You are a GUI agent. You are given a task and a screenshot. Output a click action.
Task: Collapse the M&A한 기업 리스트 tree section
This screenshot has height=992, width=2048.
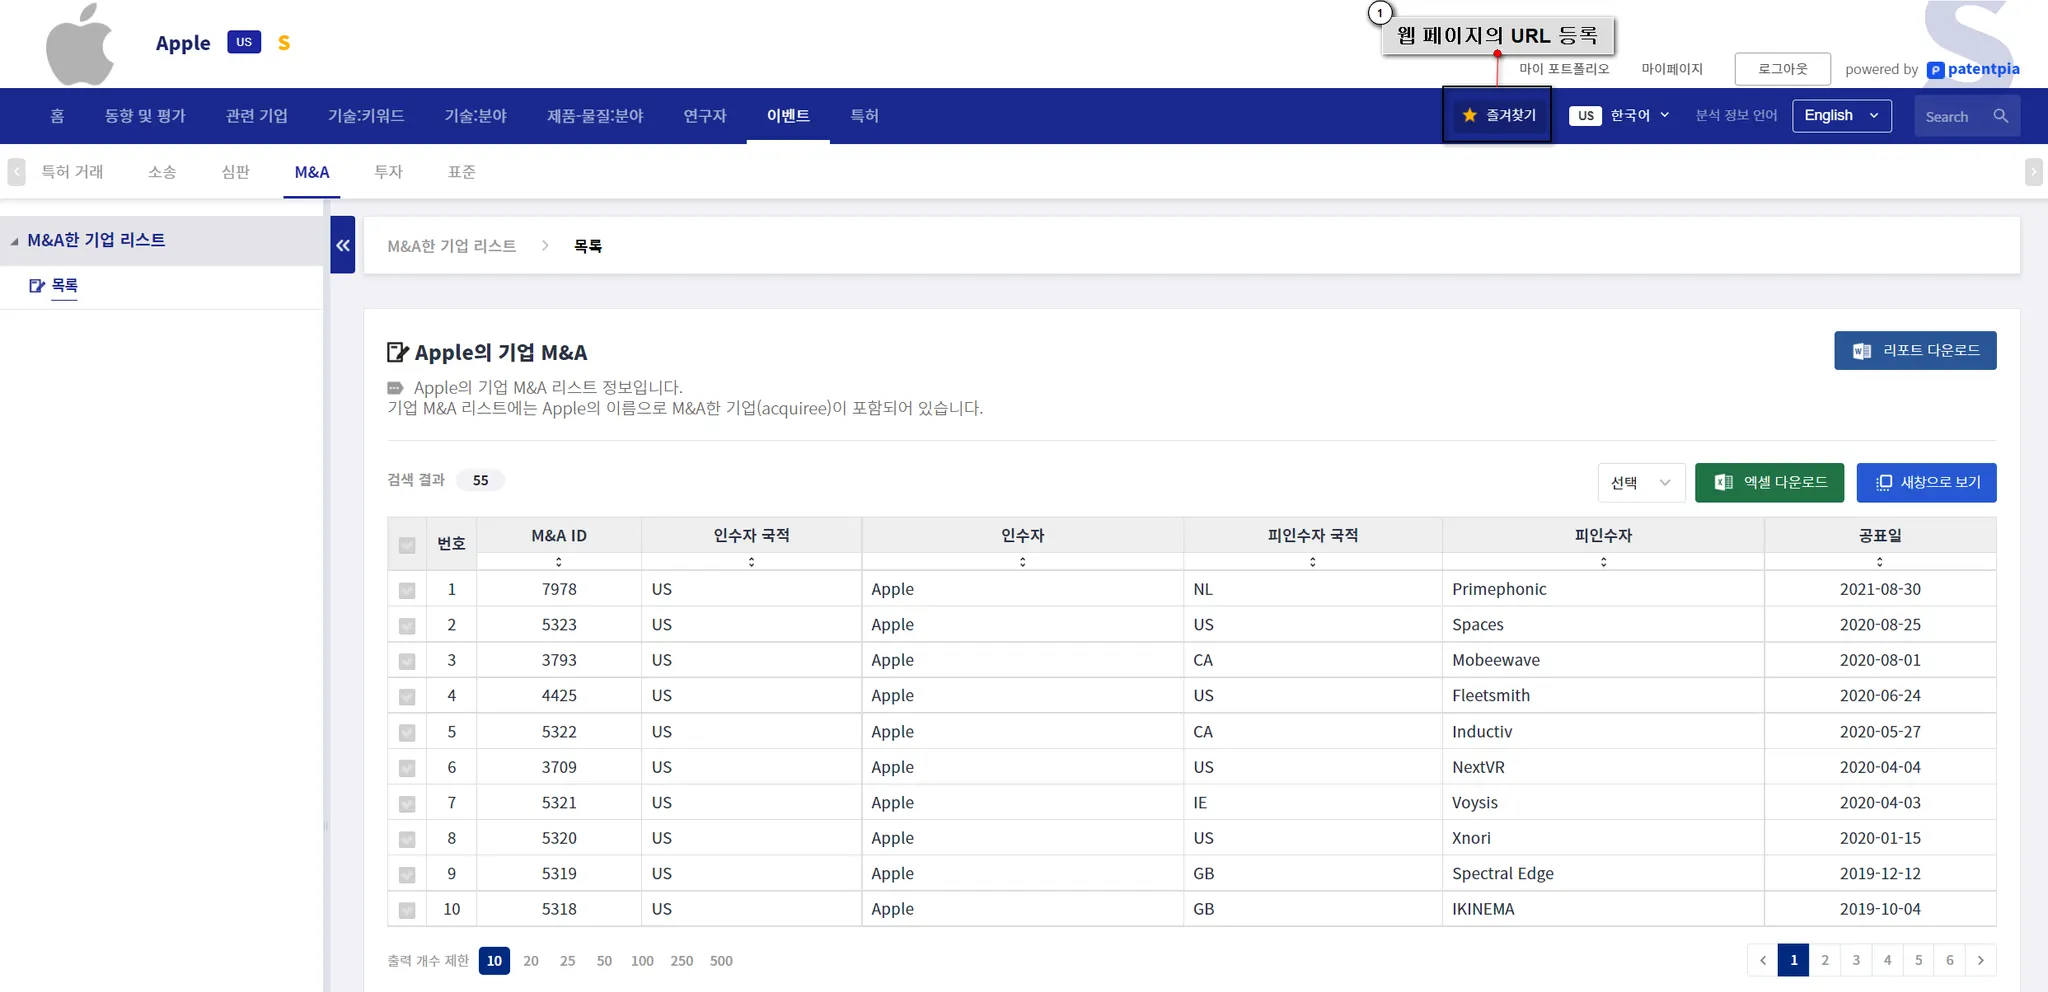(x=15, y=241)
